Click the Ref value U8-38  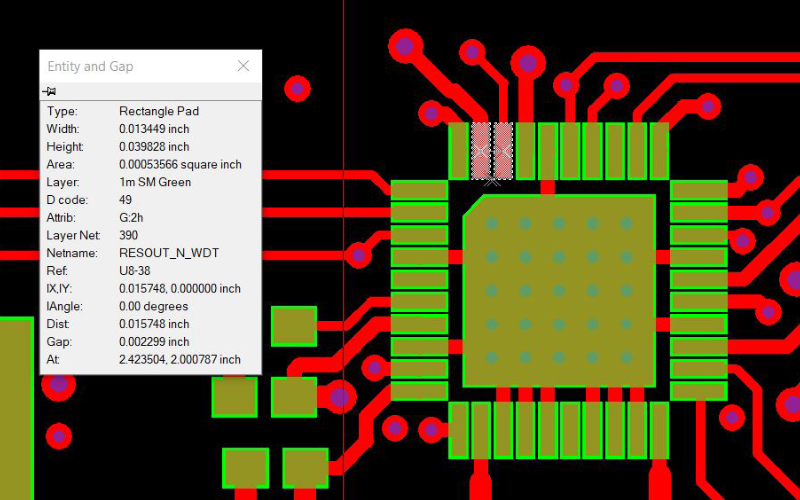point(135,271)
